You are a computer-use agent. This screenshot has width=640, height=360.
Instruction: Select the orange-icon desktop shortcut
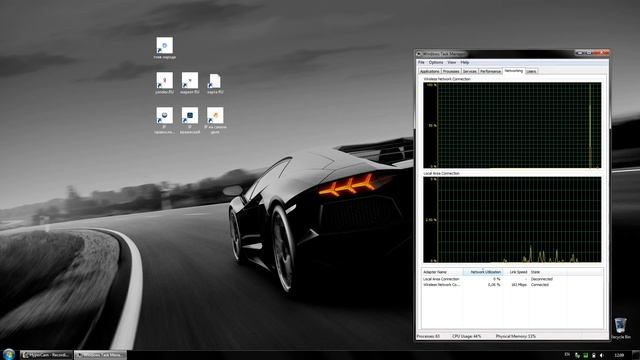point(215,120)
